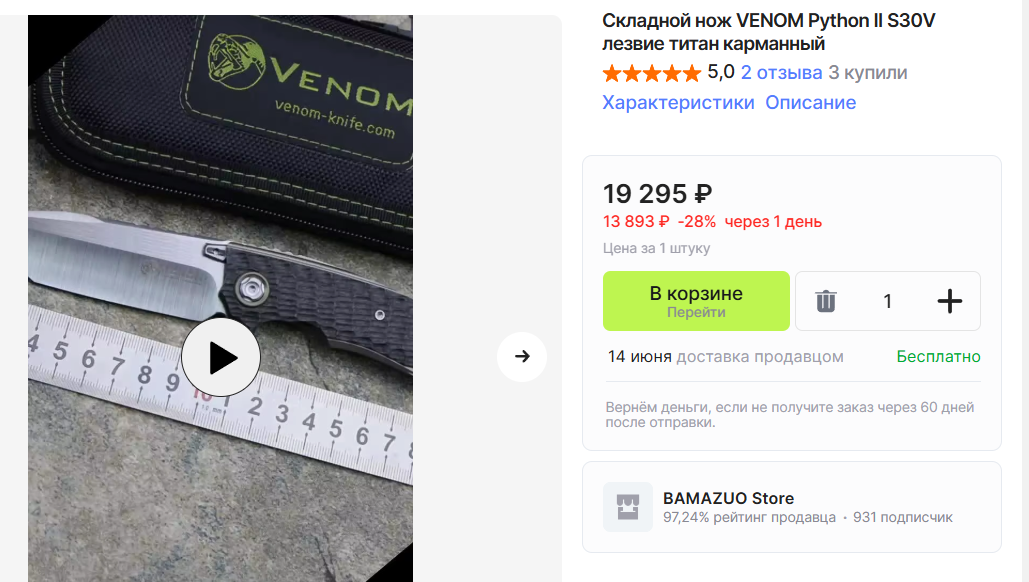Open BAMAZUO Store shop icon

pos(628,507)
